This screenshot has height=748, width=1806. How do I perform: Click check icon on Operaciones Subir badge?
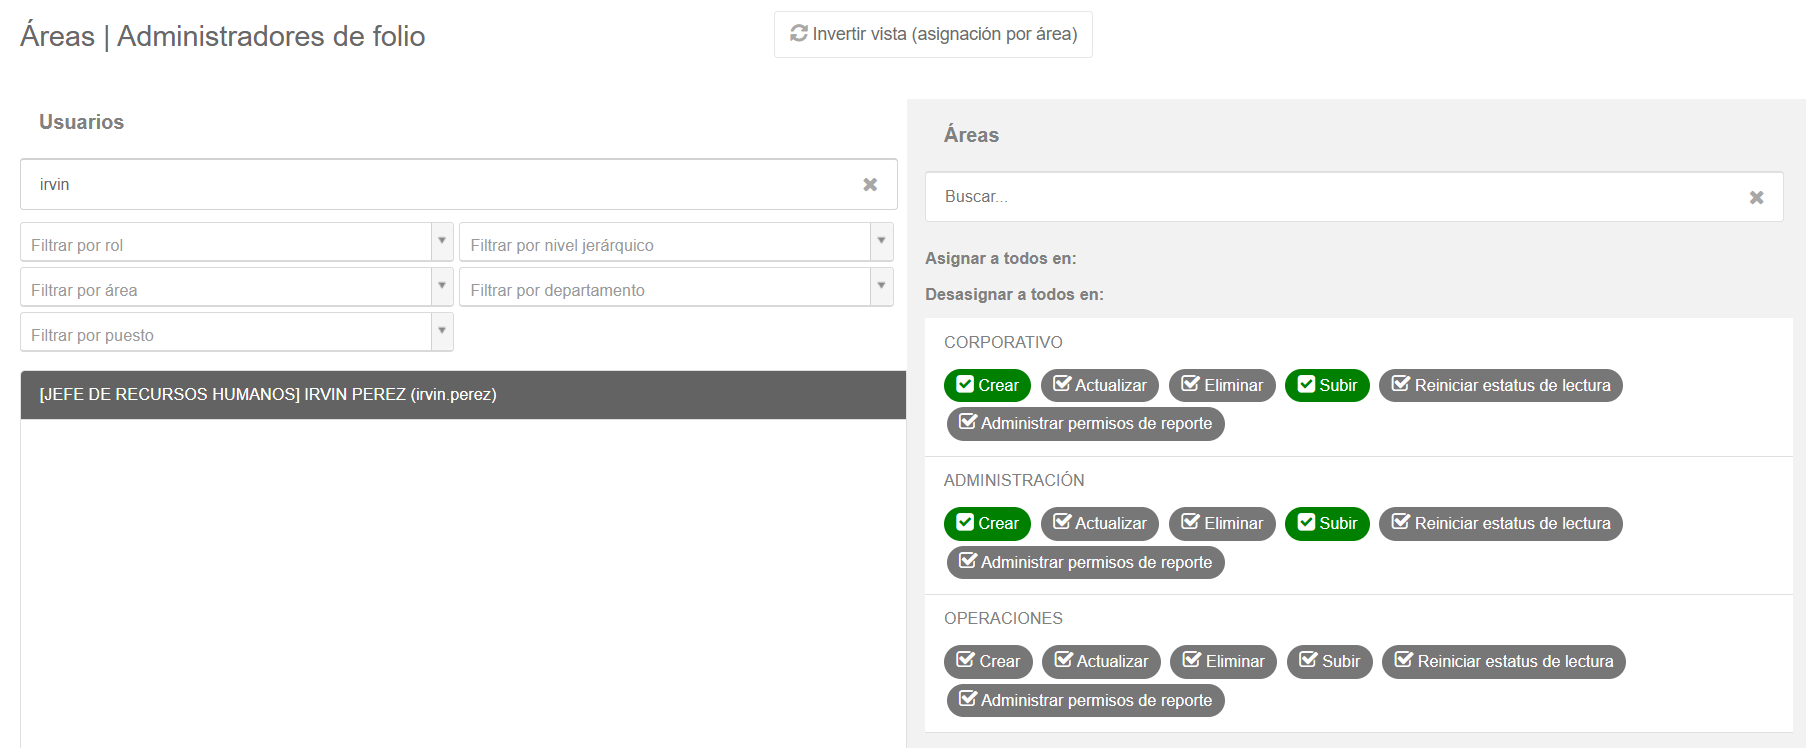[x=1308, y=660]
